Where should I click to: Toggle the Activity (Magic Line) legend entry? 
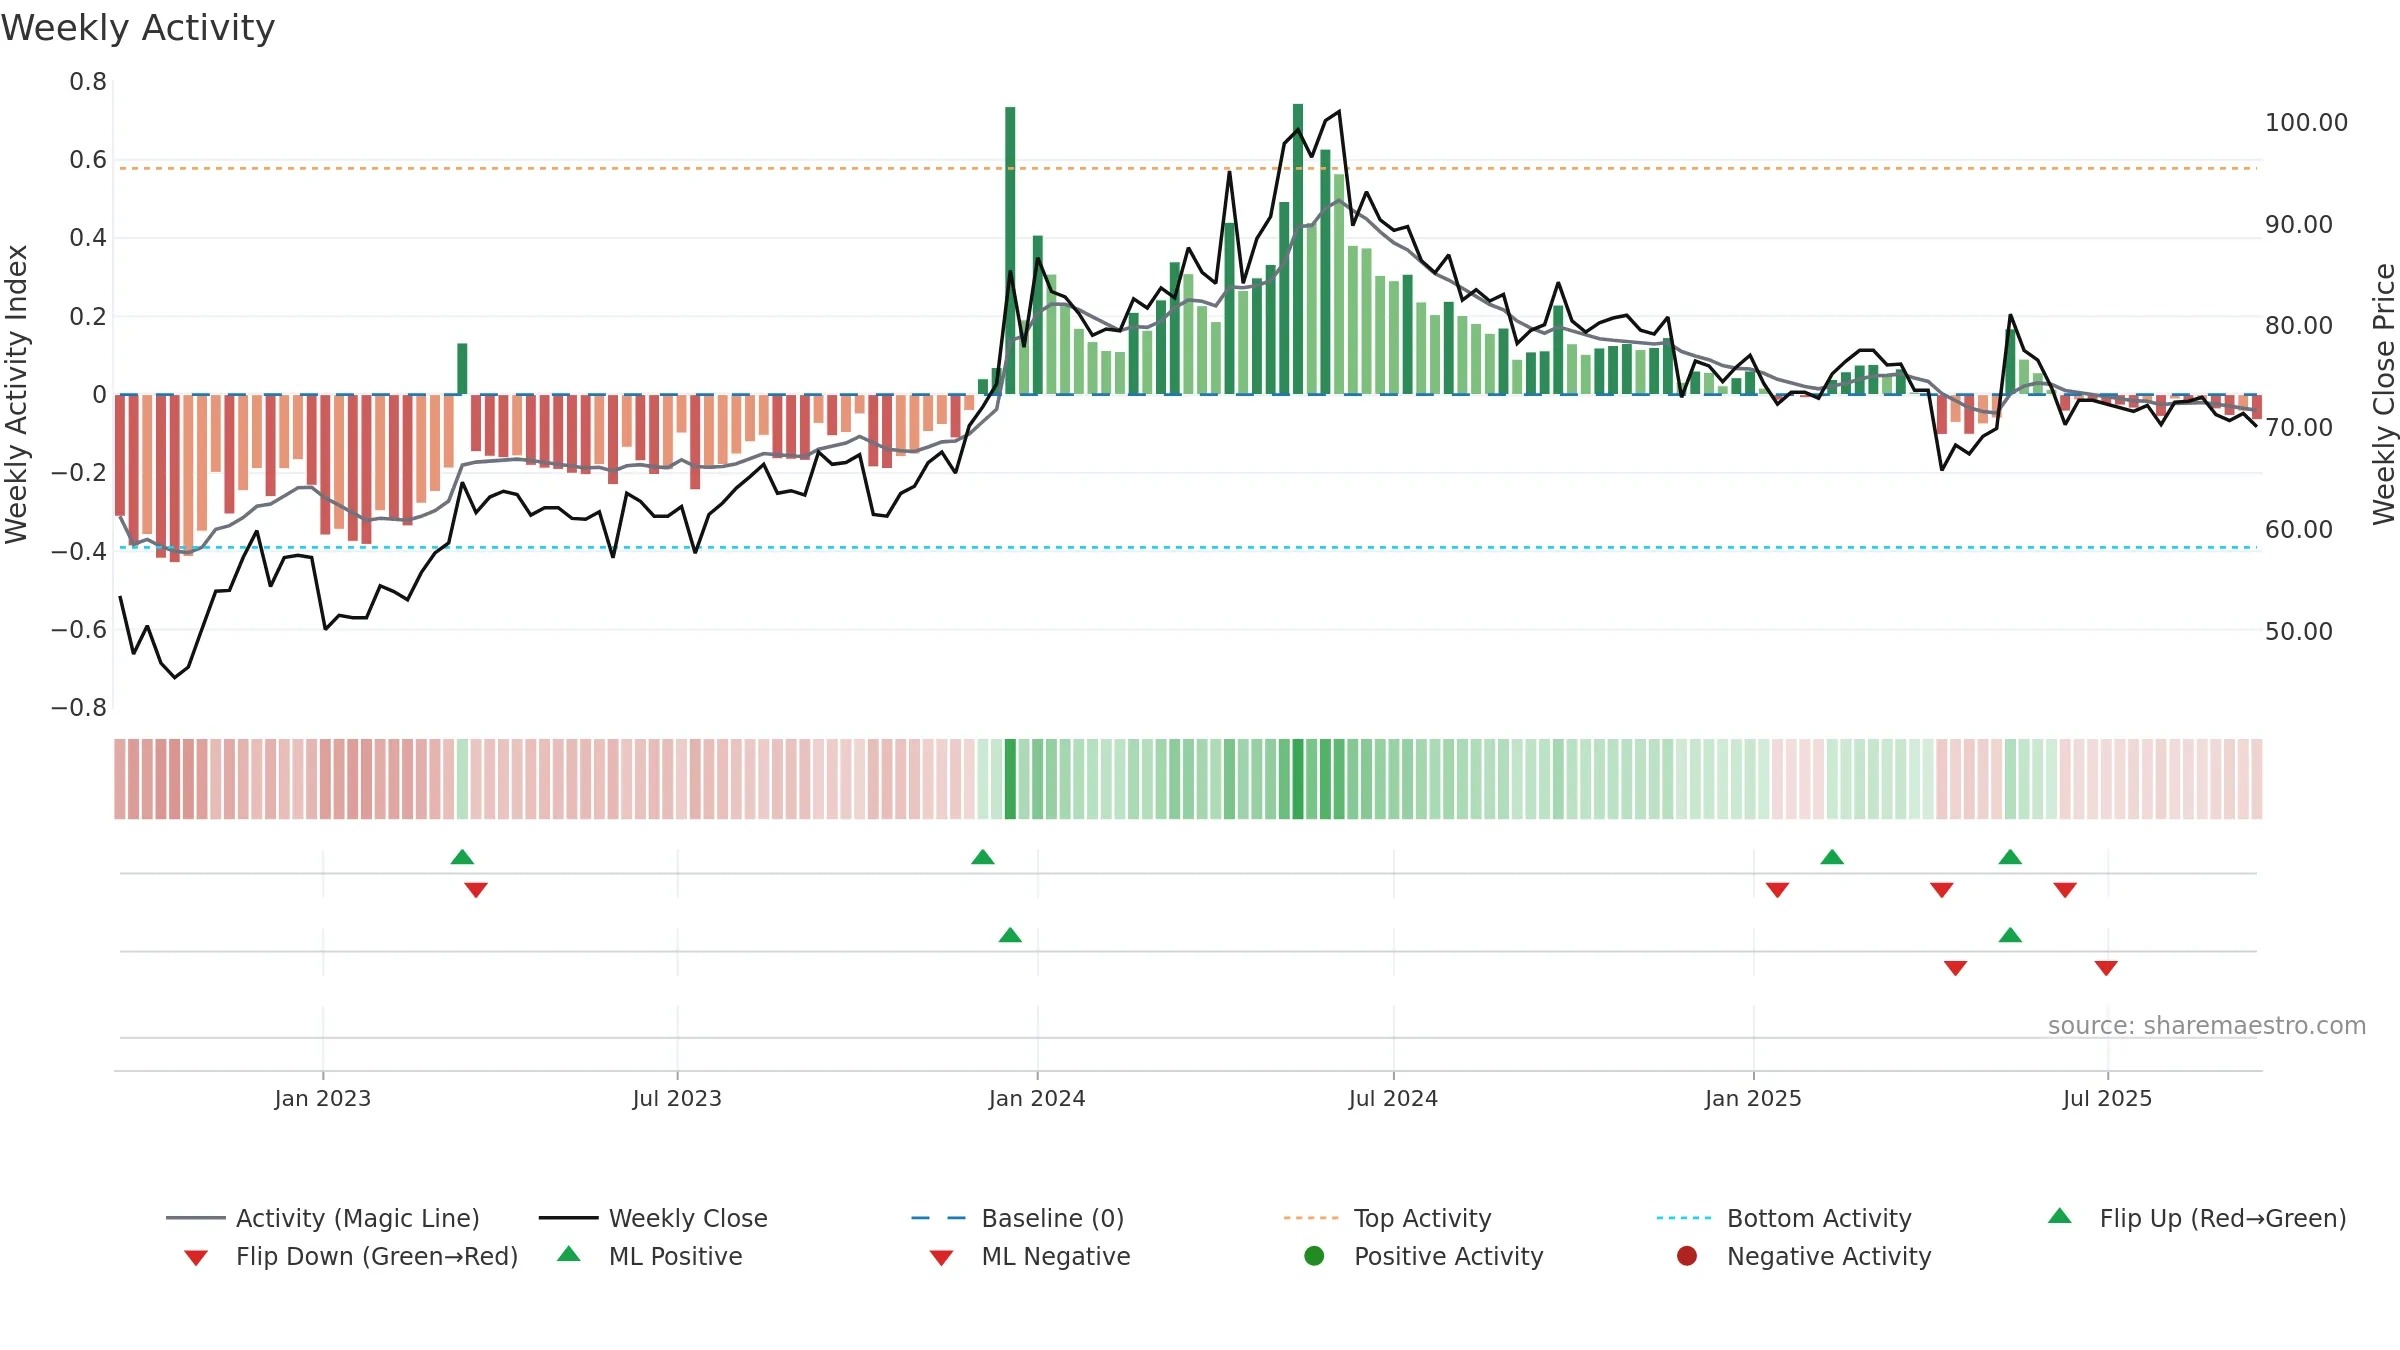(x=323, y=1218)
